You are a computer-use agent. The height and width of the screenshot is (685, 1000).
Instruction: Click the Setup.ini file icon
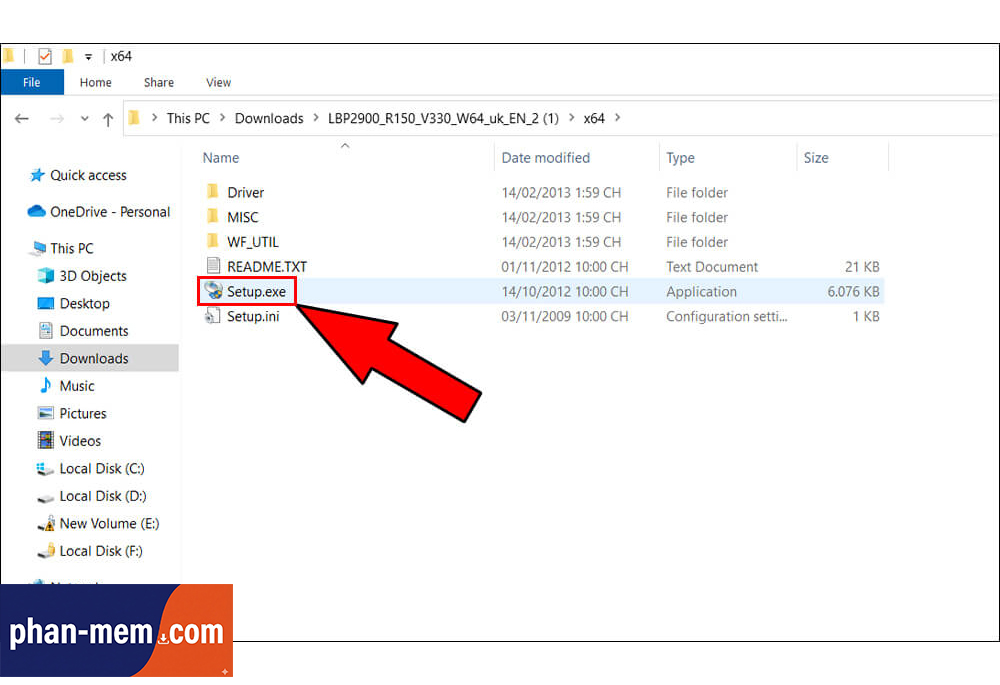[x=212, y=316]
